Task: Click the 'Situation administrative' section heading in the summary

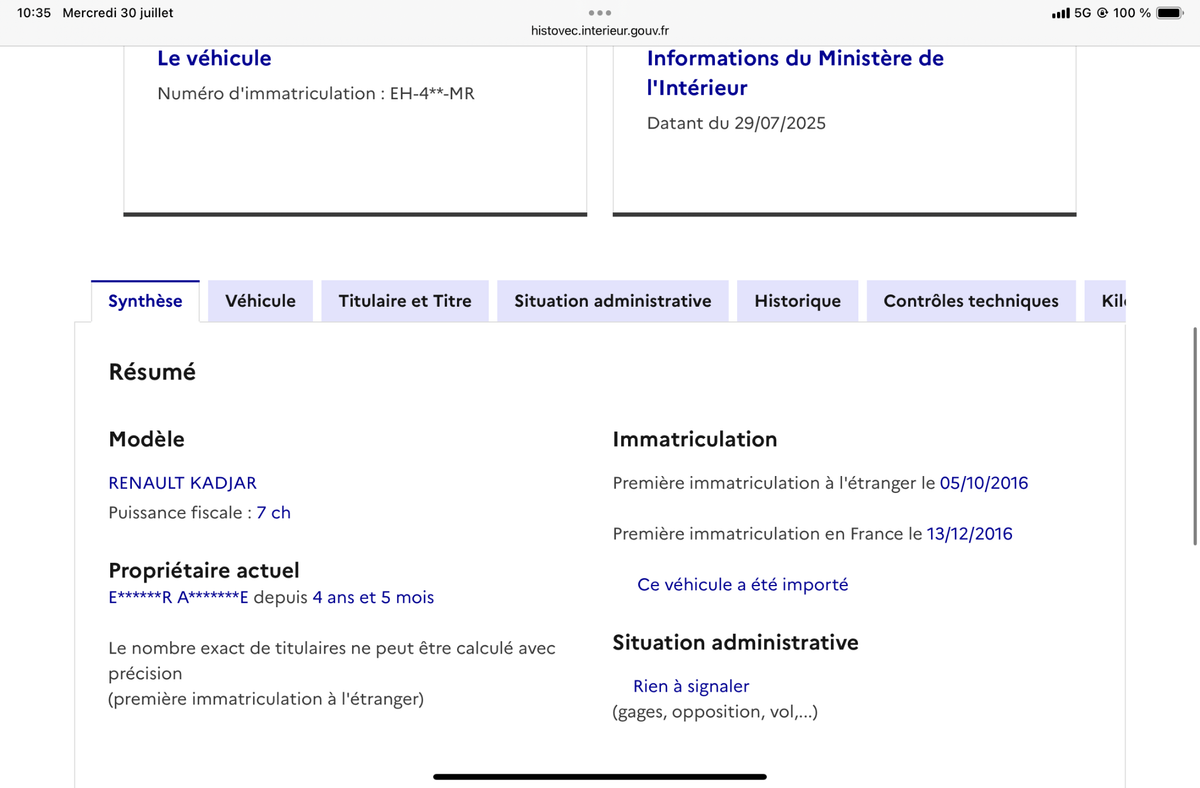Action: tap(735, 642)
